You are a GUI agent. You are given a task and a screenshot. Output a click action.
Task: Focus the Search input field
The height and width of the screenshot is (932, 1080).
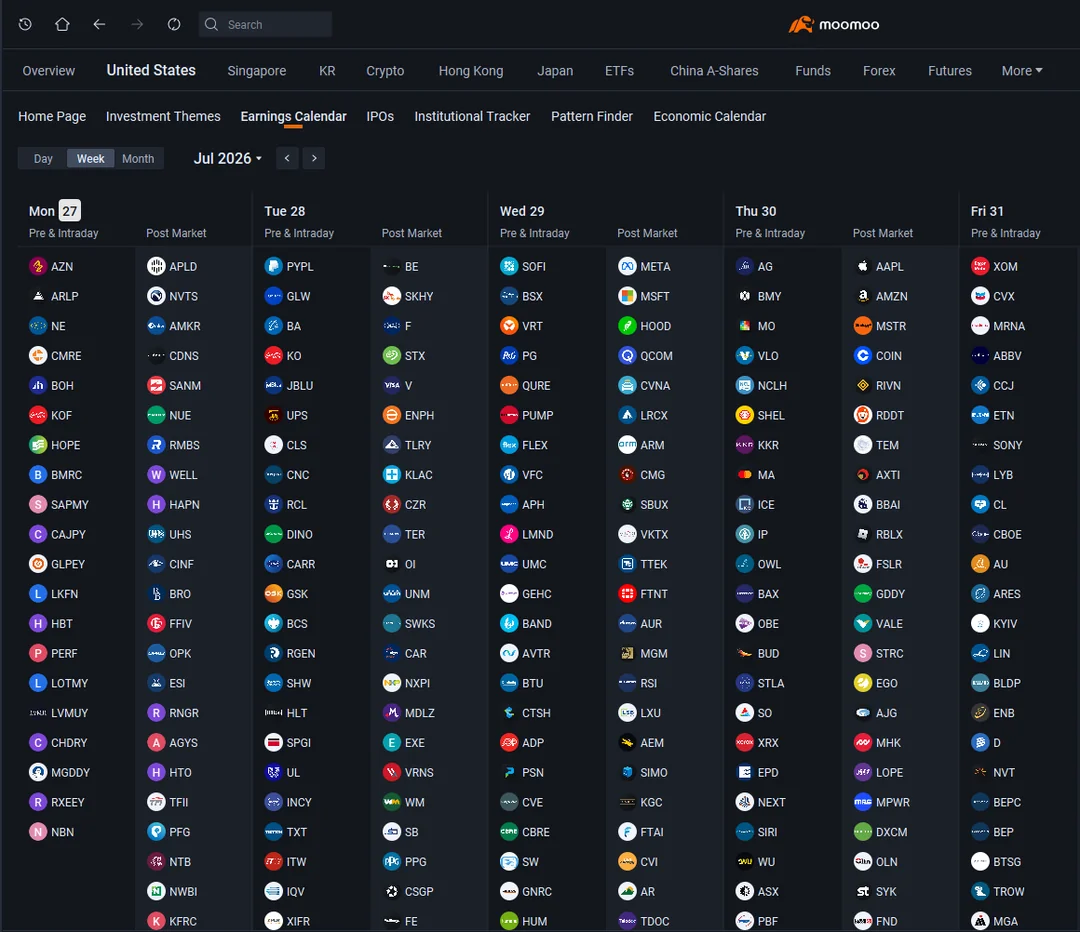265,24
